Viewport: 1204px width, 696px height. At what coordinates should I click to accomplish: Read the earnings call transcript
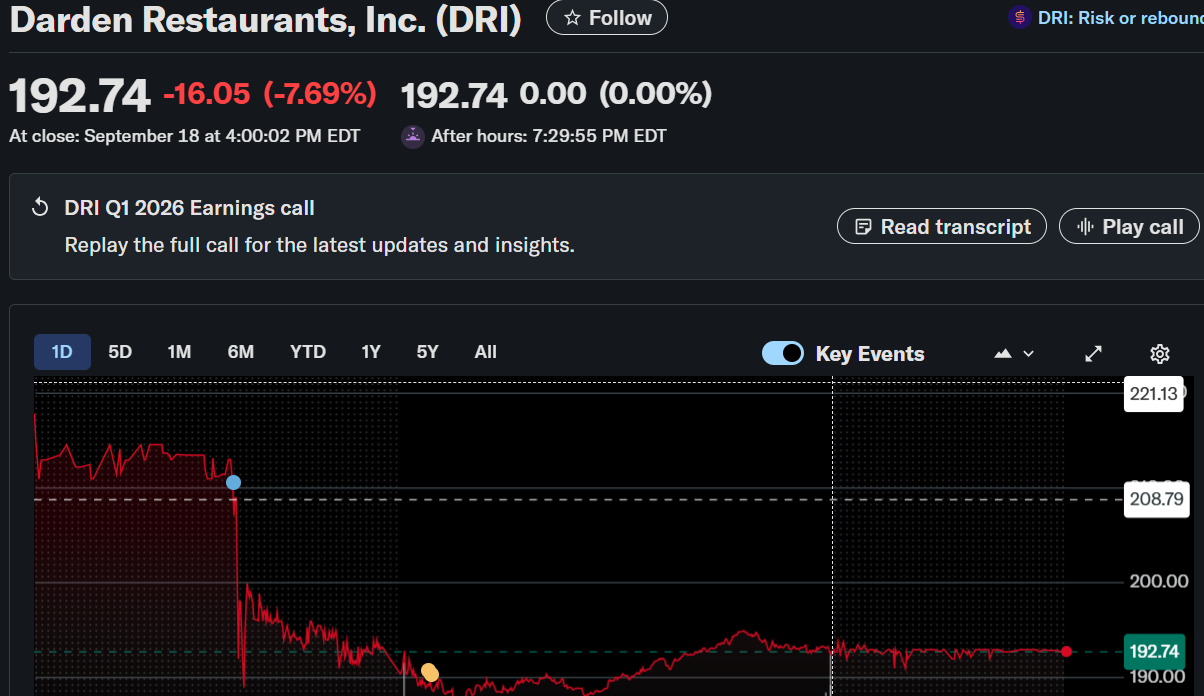point(942,226)
